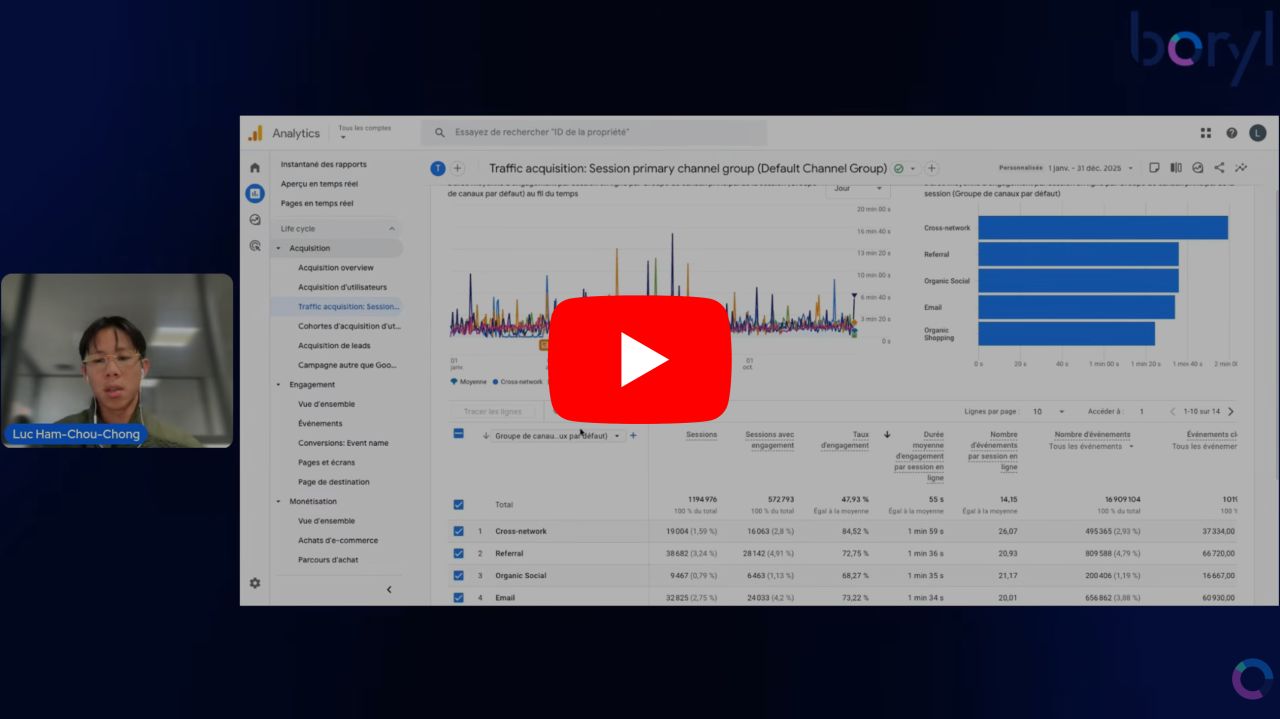Open the Jour granularity dropdown

pos(858,188)
